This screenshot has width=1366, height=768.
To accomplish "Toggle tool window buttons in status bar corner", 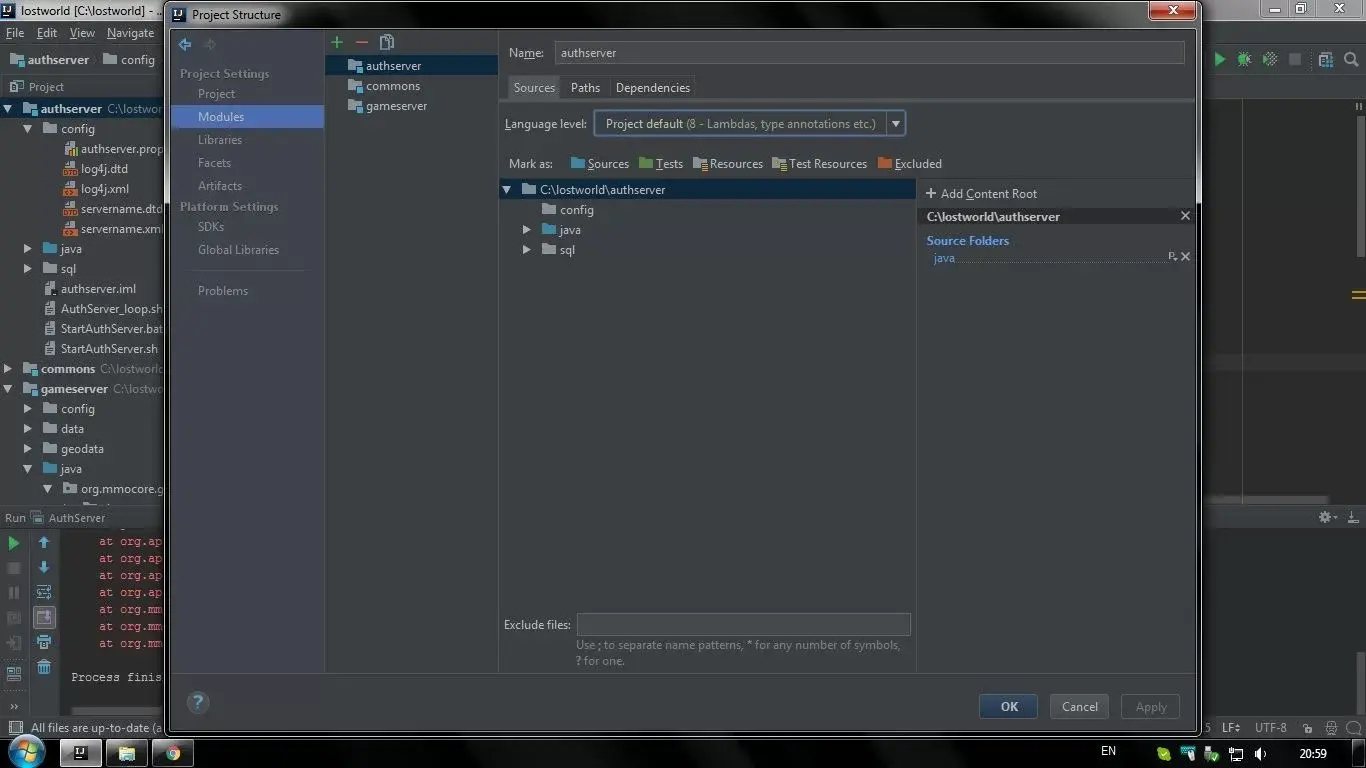I will tap(15, 728).
